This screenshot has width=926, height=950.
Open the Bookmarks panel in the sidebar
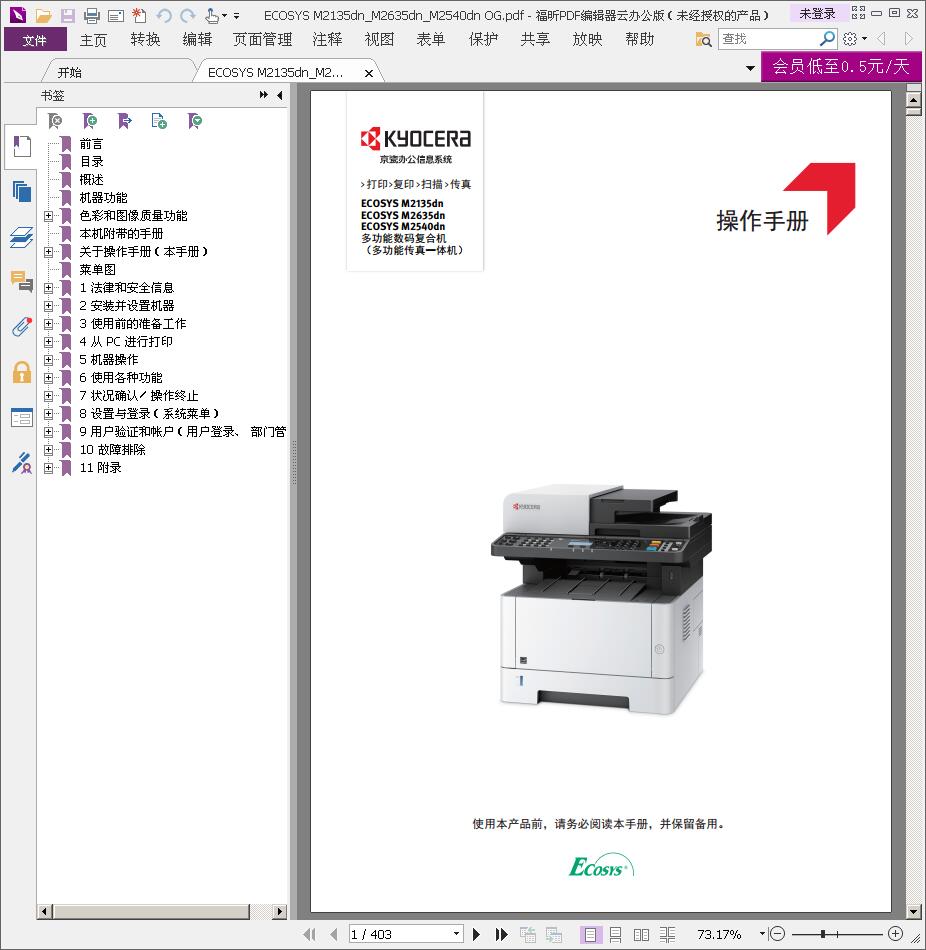tap(22, 147)
